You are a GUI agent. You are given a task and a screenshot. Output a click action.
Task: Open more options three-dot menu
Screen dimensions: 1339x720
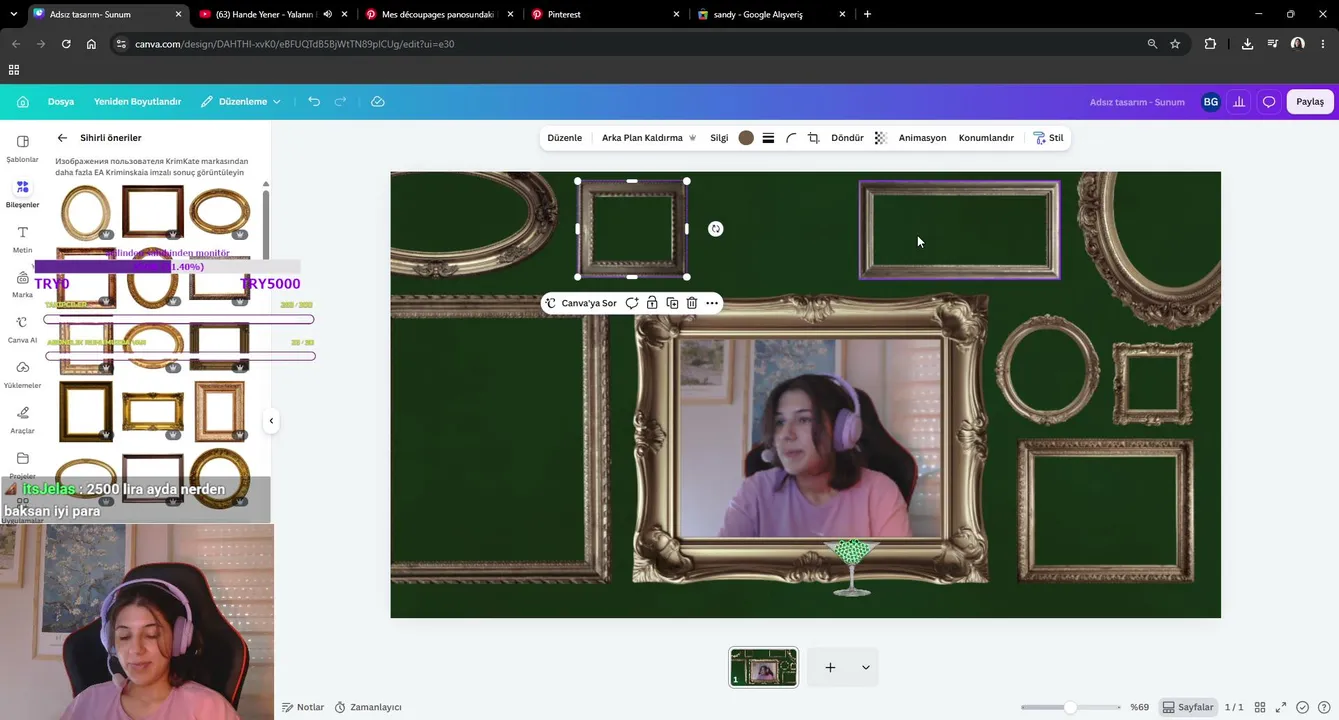[712, 303]
